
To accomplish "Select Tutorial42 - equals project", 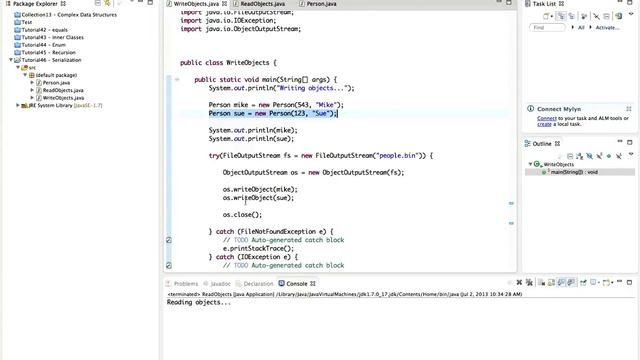I will (41, 30).
